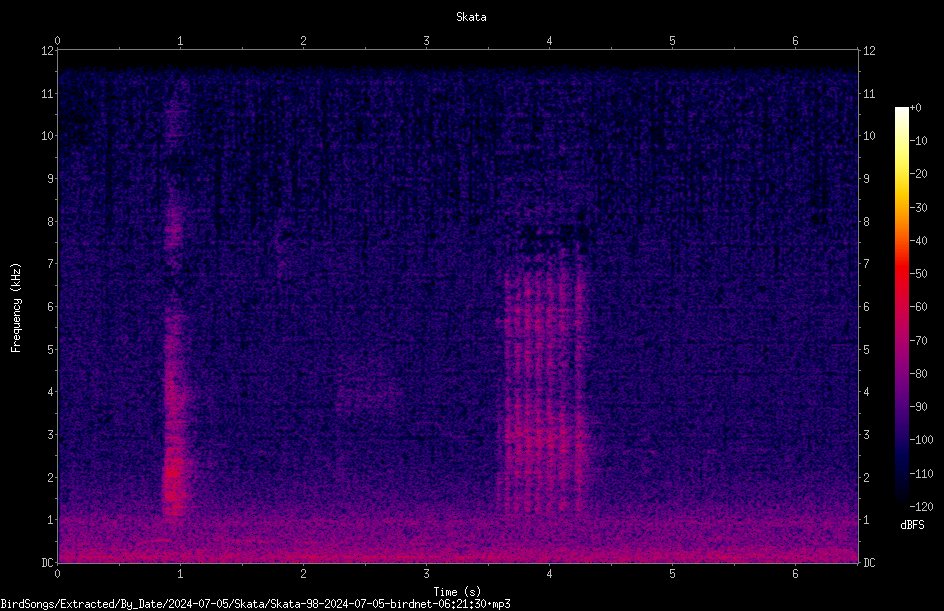Viewport: 944px width, 611px height.
Task: Click the "-120" color scale label
Action: point(921,507)
